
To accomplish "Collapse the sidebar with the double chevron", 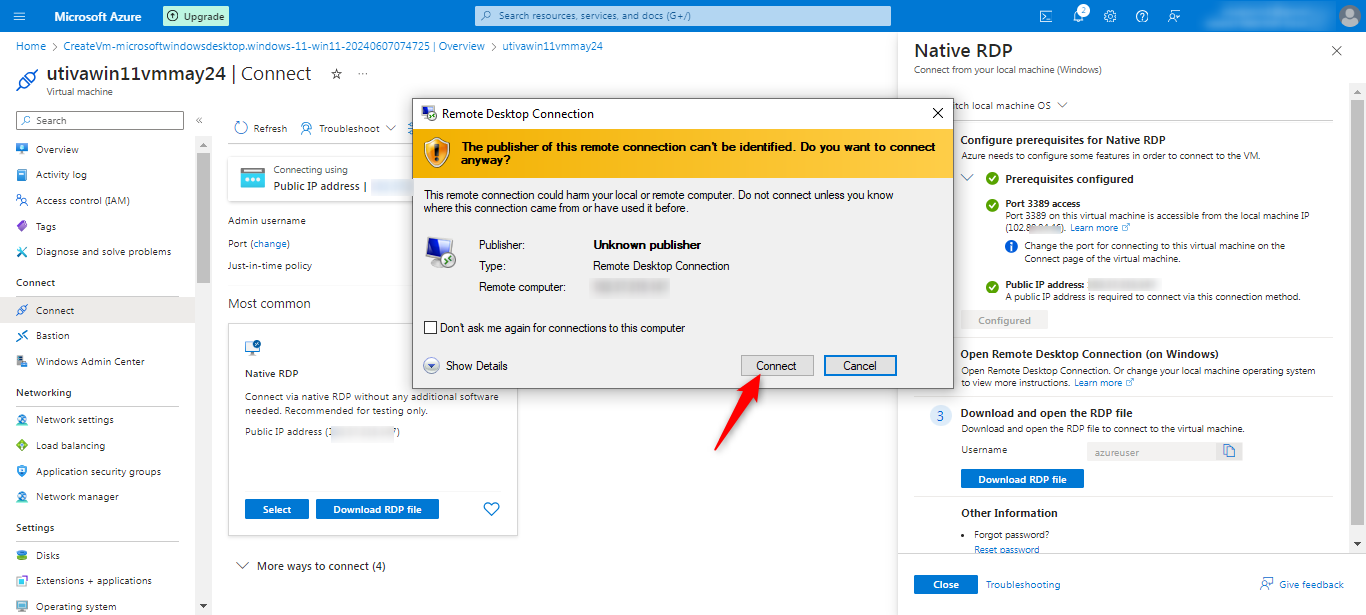I will (199, 120).
